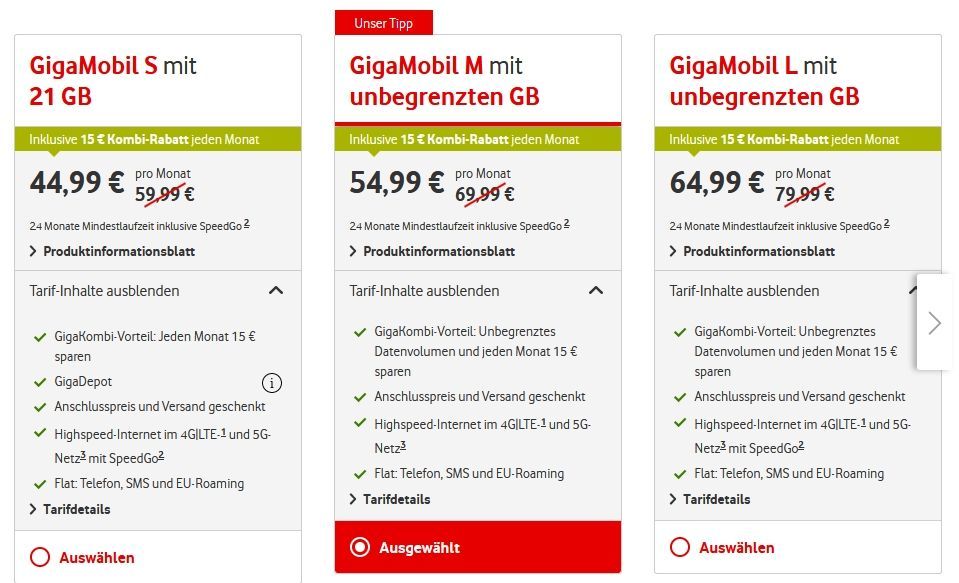The width and height of the screenshot is (959, 583).
Task: Open Tarifdetails of GigaMobil L
Action: coord(716,499)
